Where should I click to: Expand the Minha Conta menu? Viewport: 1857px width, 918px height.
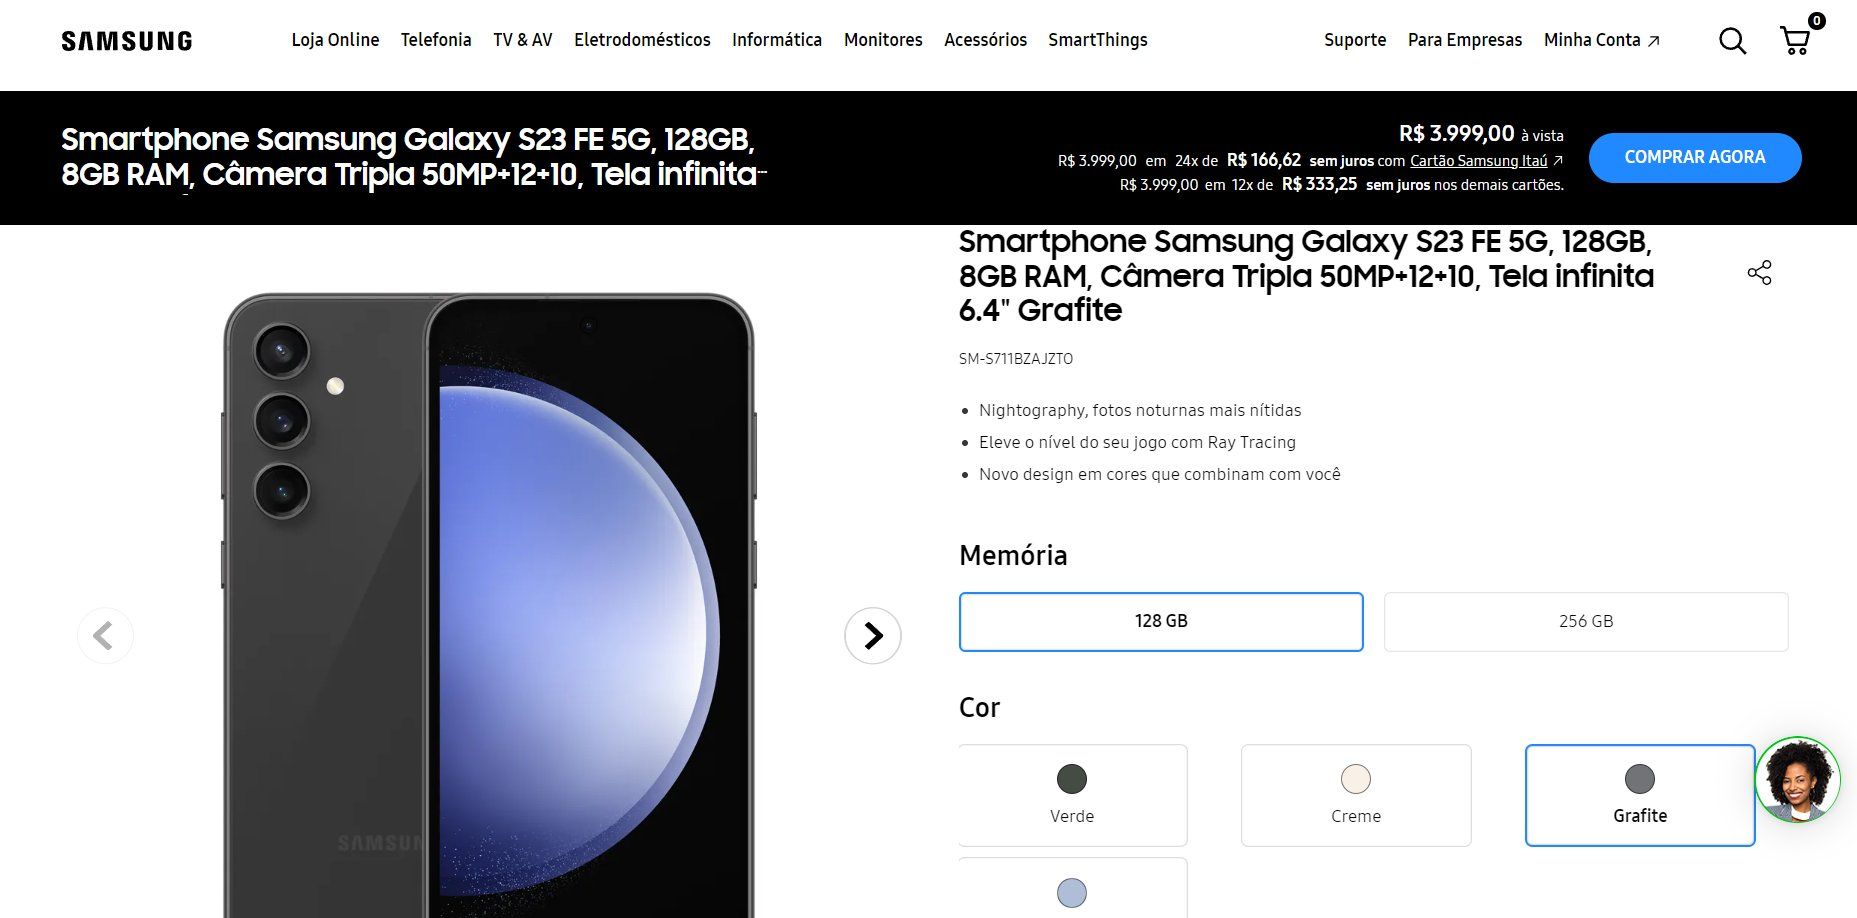[x=1601, y=40]
